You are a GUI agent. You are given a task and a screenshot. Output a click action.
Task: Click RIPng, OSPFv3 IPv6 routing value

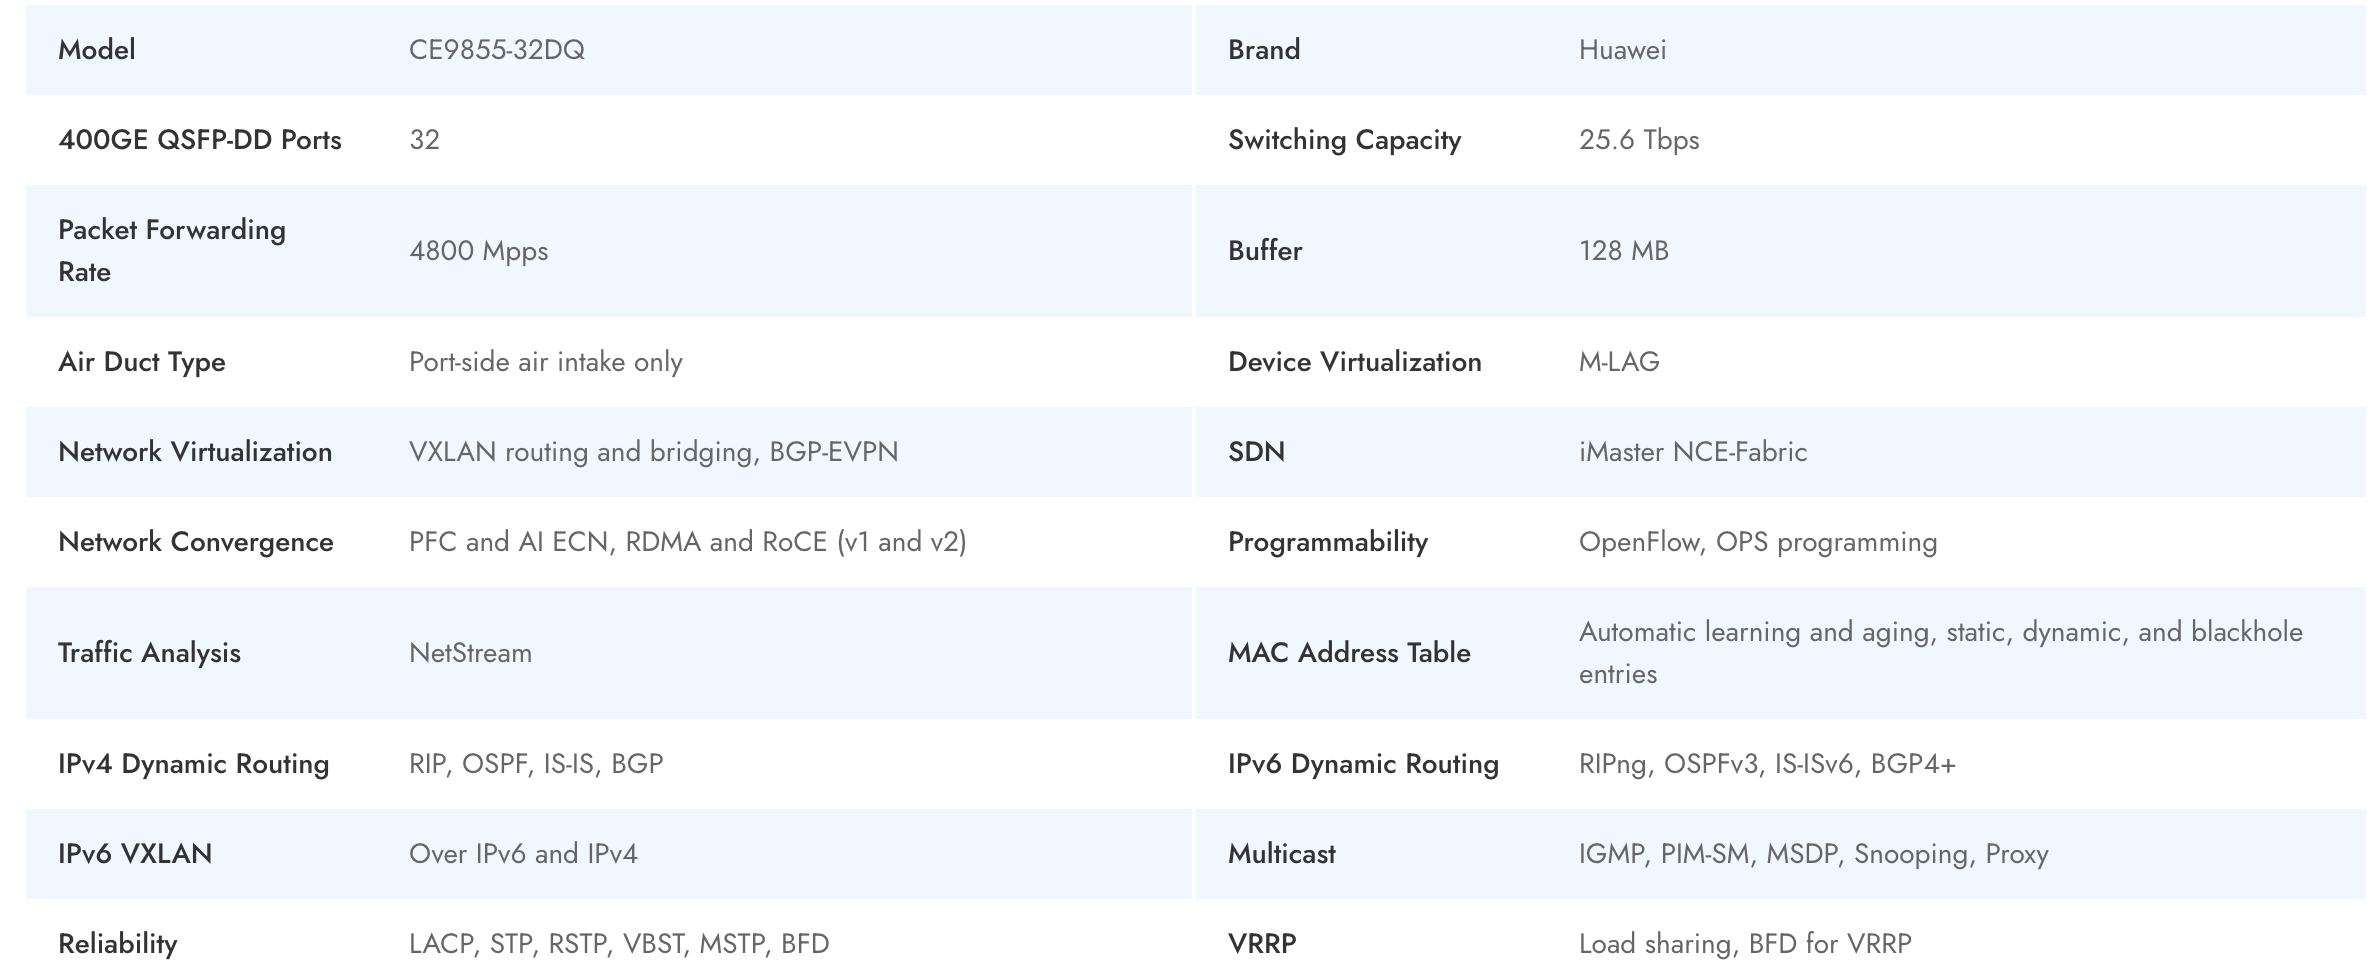(x=1766, y=764)
